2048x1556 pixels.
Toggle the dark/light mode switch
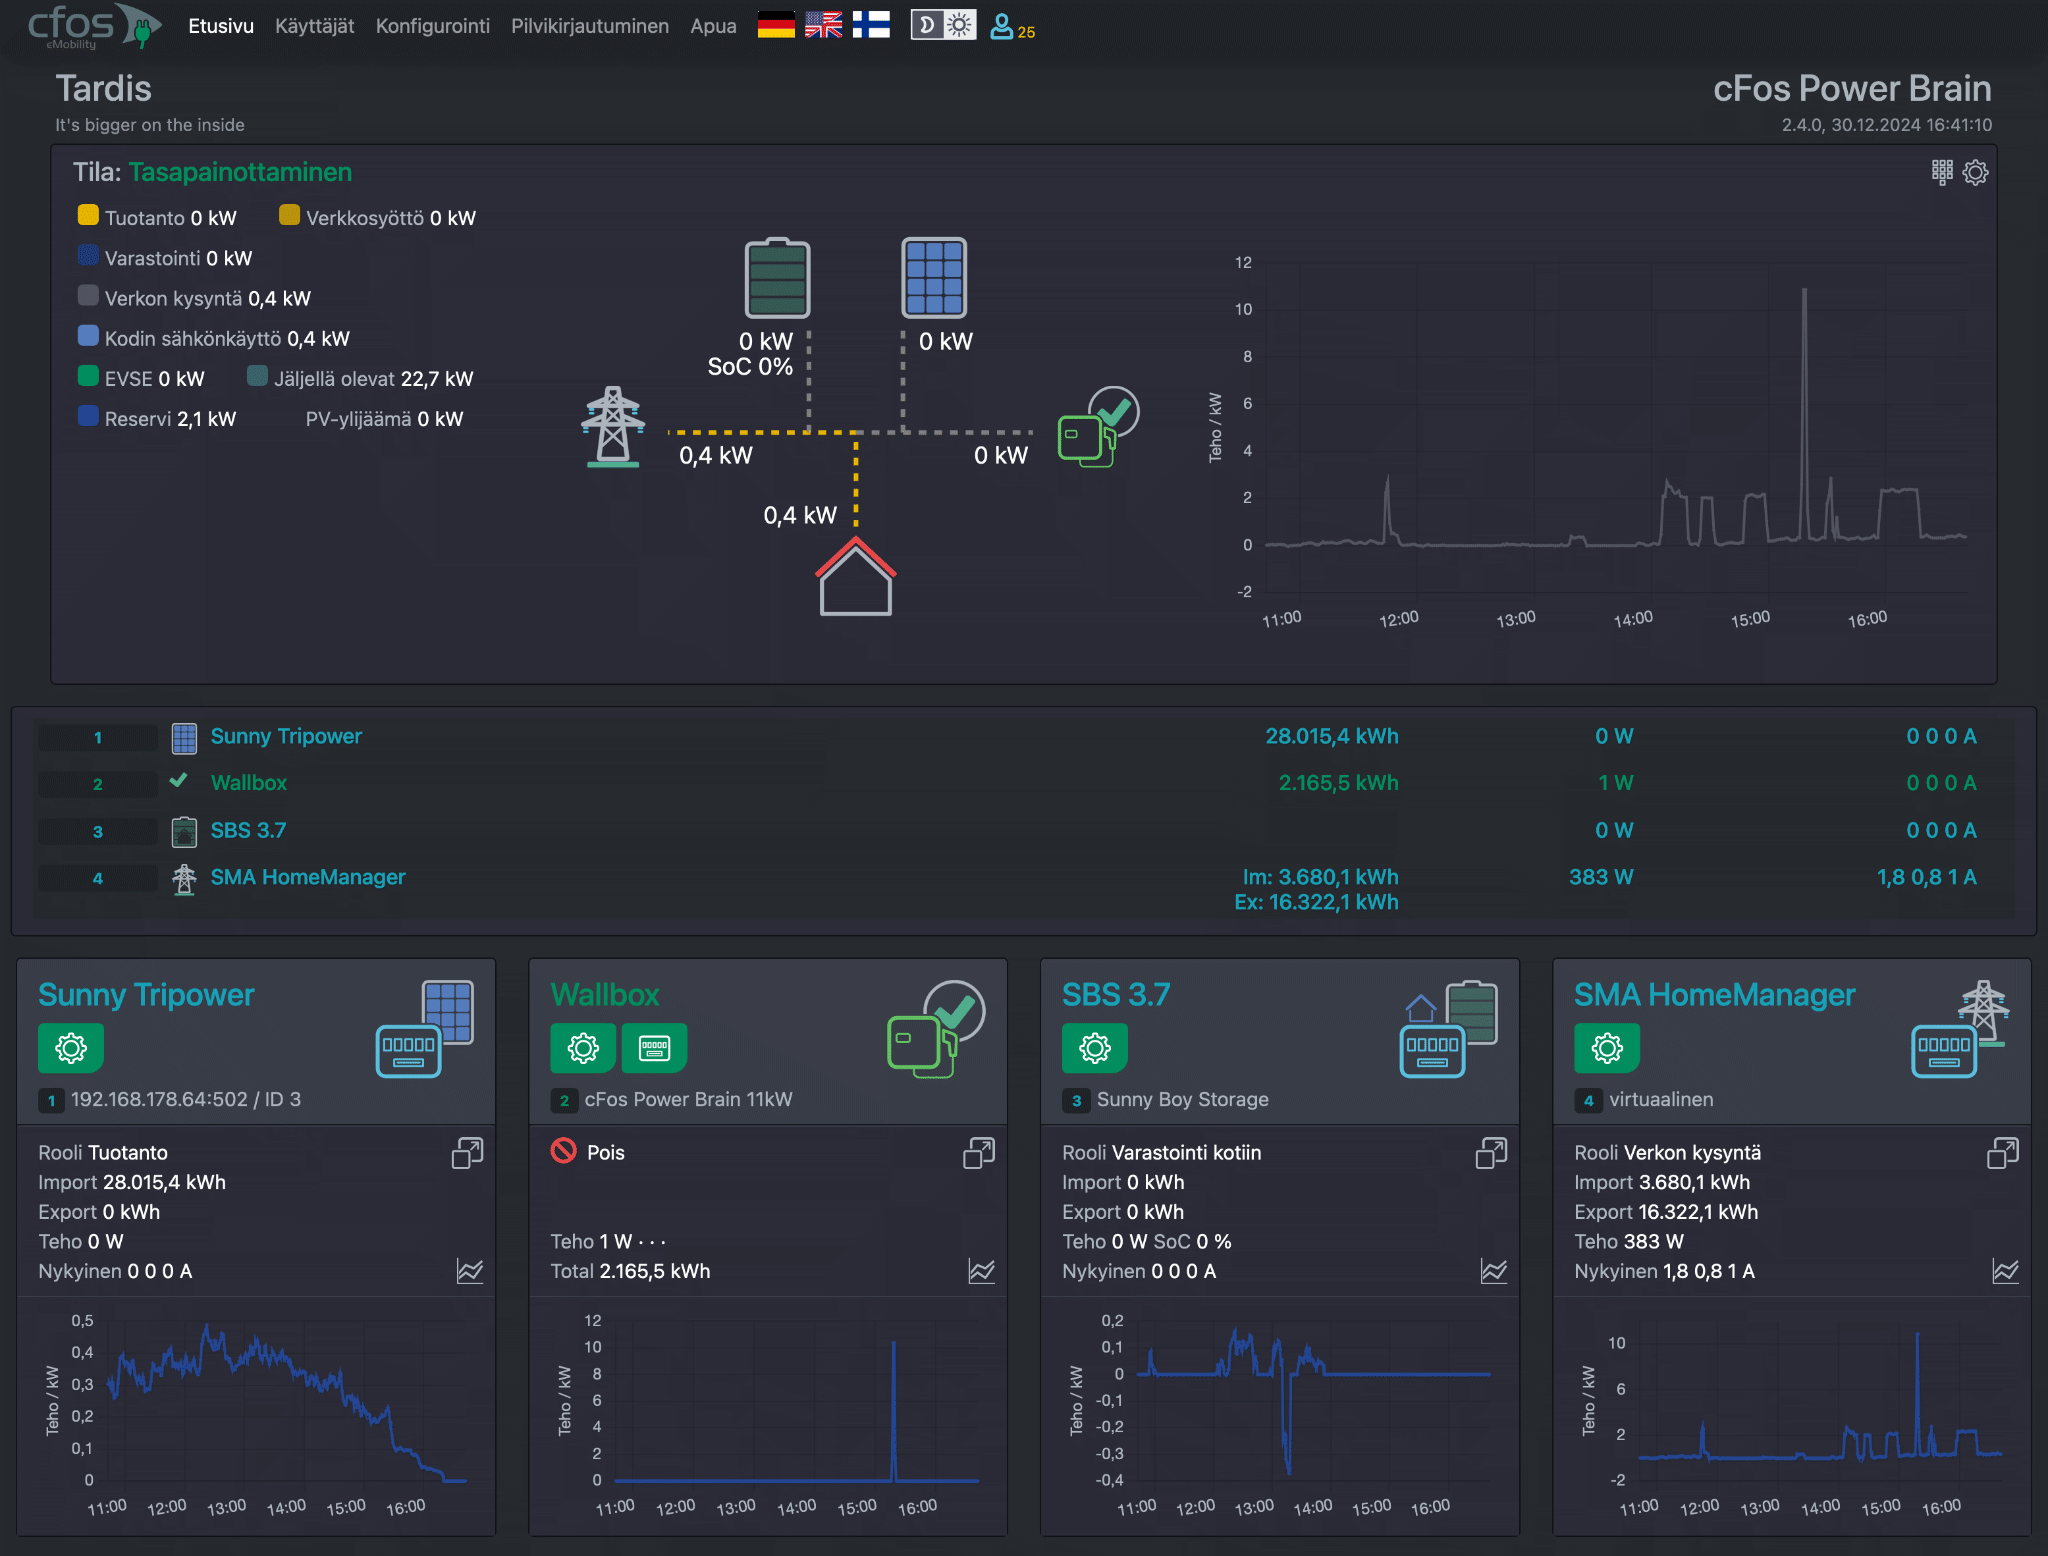coord(942,25)
